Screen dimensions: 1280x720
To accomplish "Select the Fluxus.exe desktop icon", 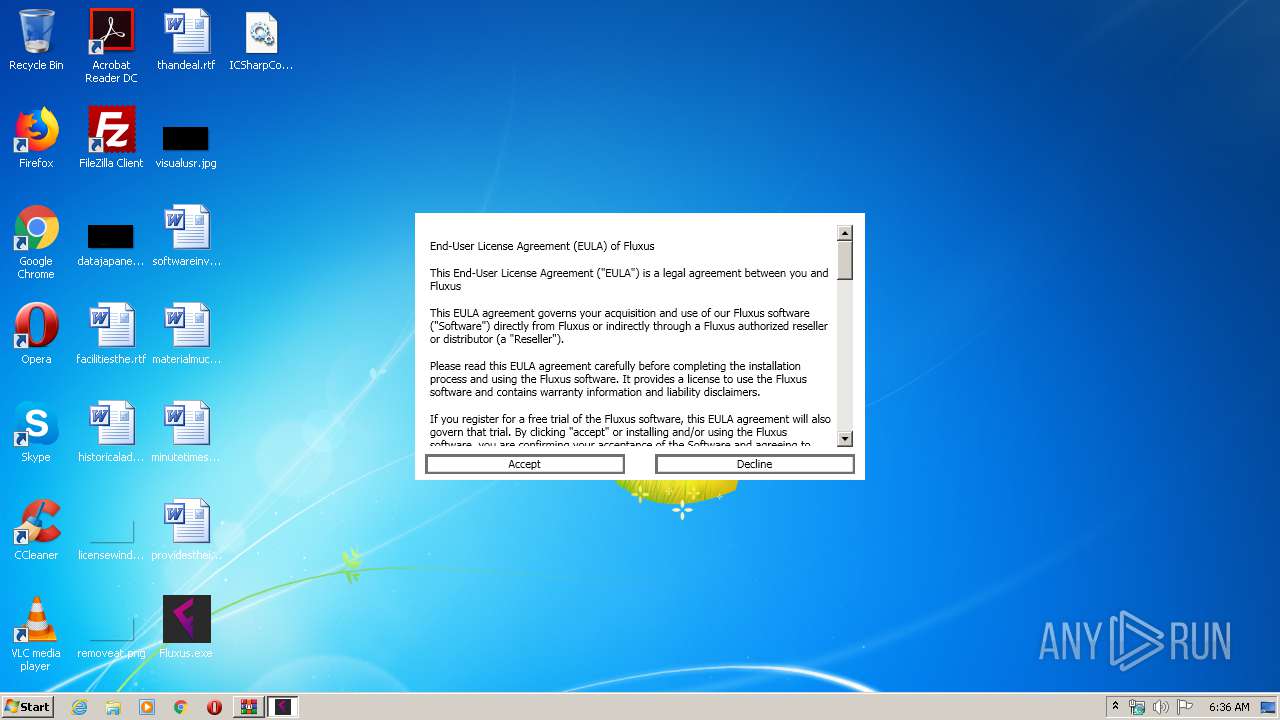I will (x=186, y=629).
